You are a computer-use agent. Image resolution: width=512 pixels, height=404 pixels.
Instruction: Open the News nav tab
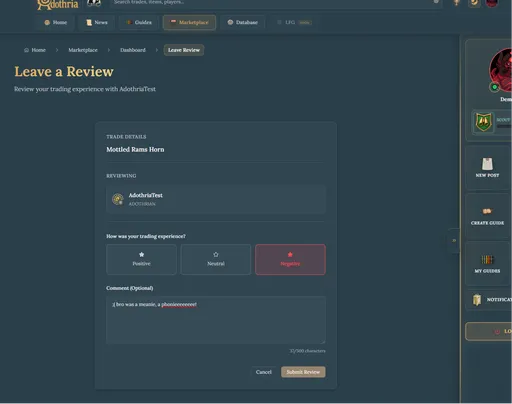[97, 22]
